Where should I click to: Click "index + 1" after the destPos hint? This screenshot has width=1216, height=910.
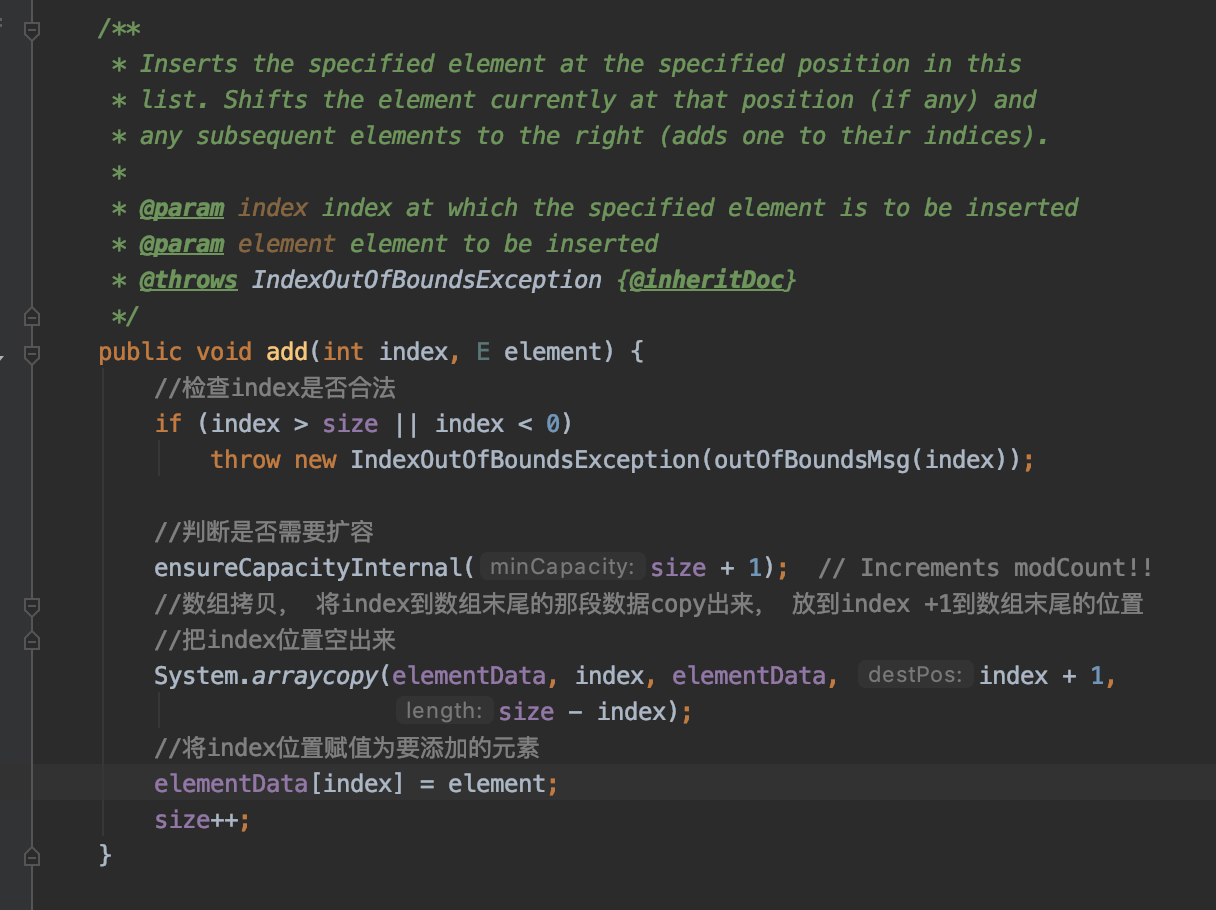point(1041,676)
